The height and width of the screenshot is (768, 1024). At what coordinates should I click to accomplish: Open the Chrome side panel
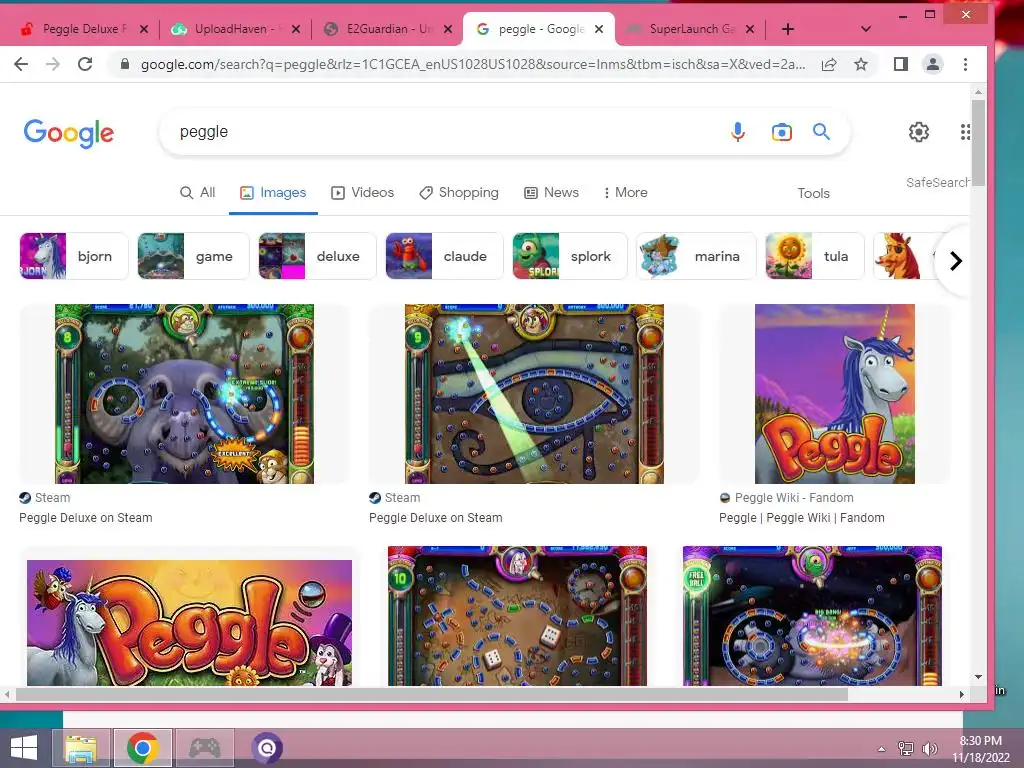901,64
